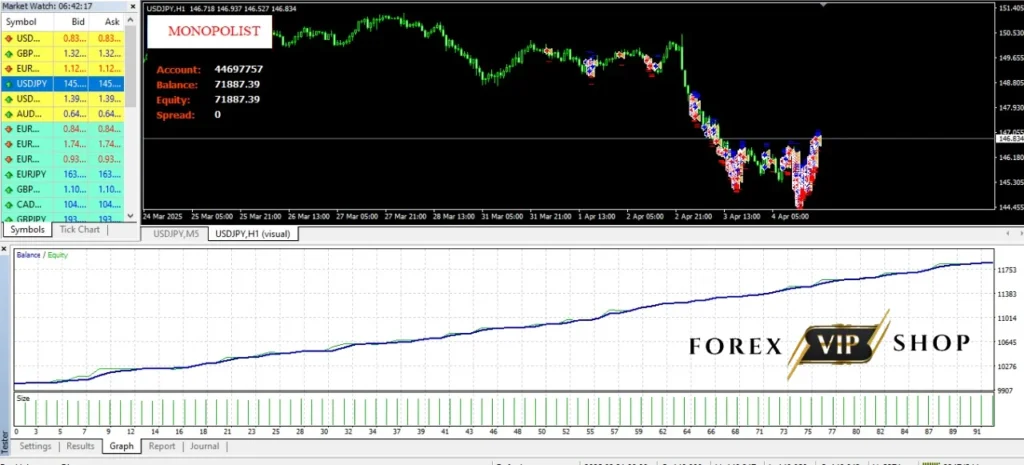Open the tester Journal tab
Image resolution: width=1024 pixels, height=465 pixels.
point(204,446)
